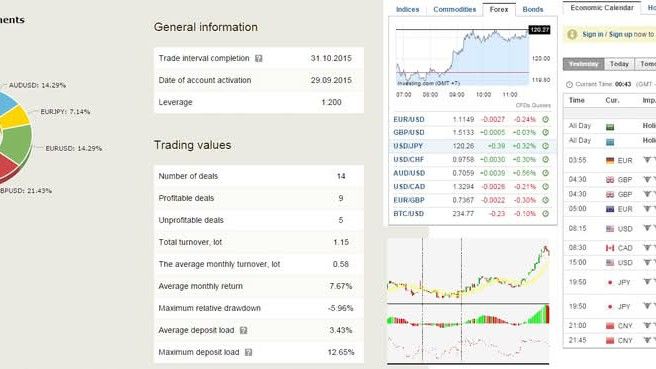Click help icon next to Maximum deposit load
Viewport: 656px width, 369px height.
pos(248,352)
